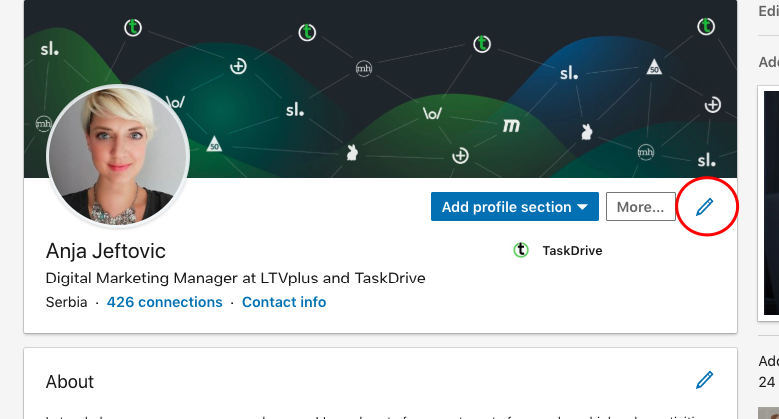Open the 426 connections link
The image size is (779, 419).
[164, 302]
